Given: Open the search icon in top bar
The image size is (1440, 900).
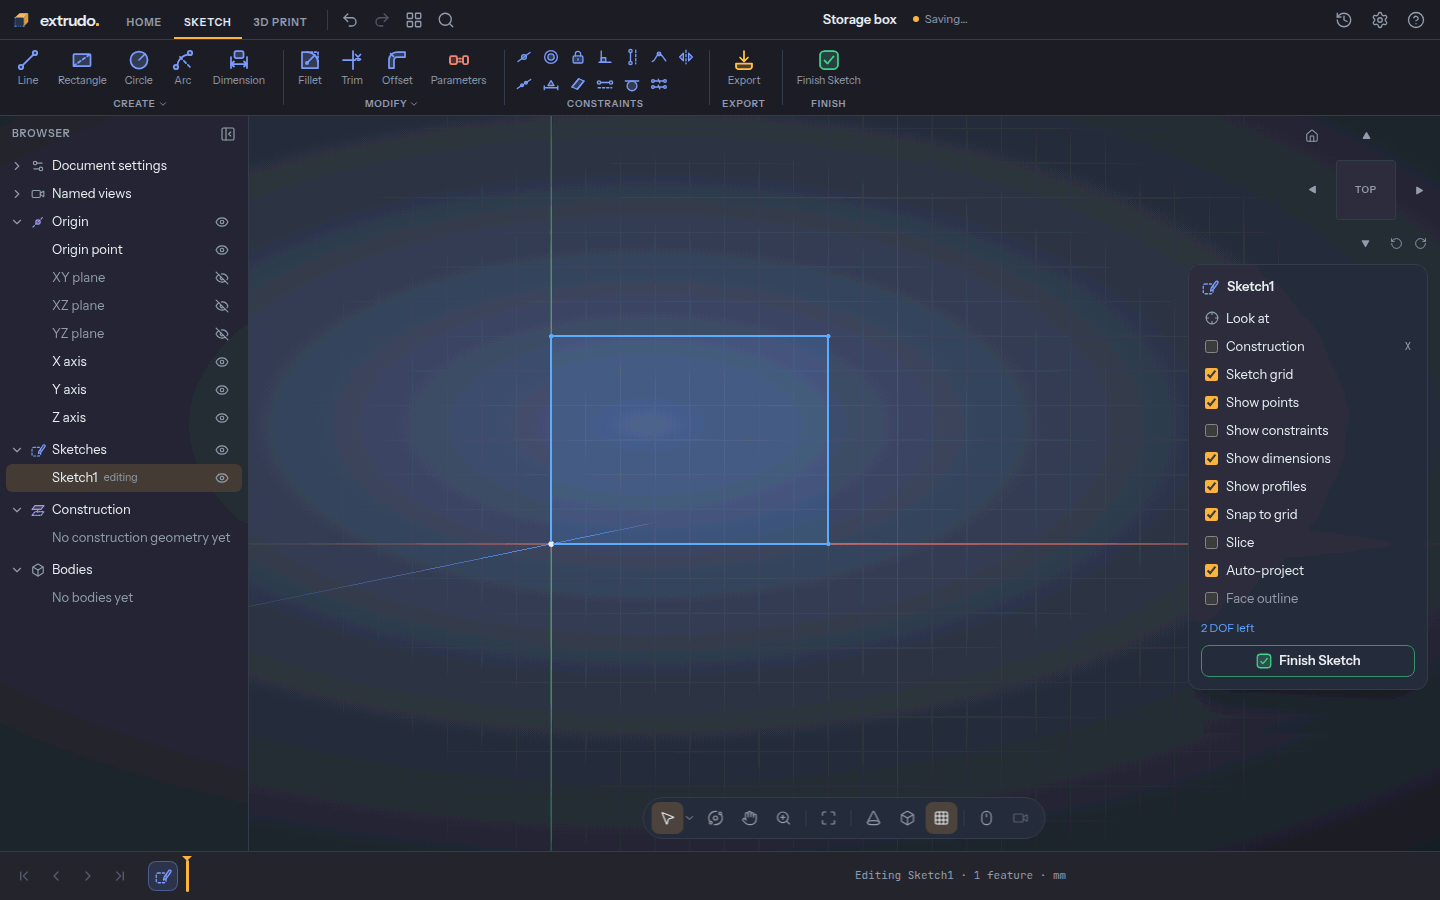Looking at the screenshot, I should point(446,20).
